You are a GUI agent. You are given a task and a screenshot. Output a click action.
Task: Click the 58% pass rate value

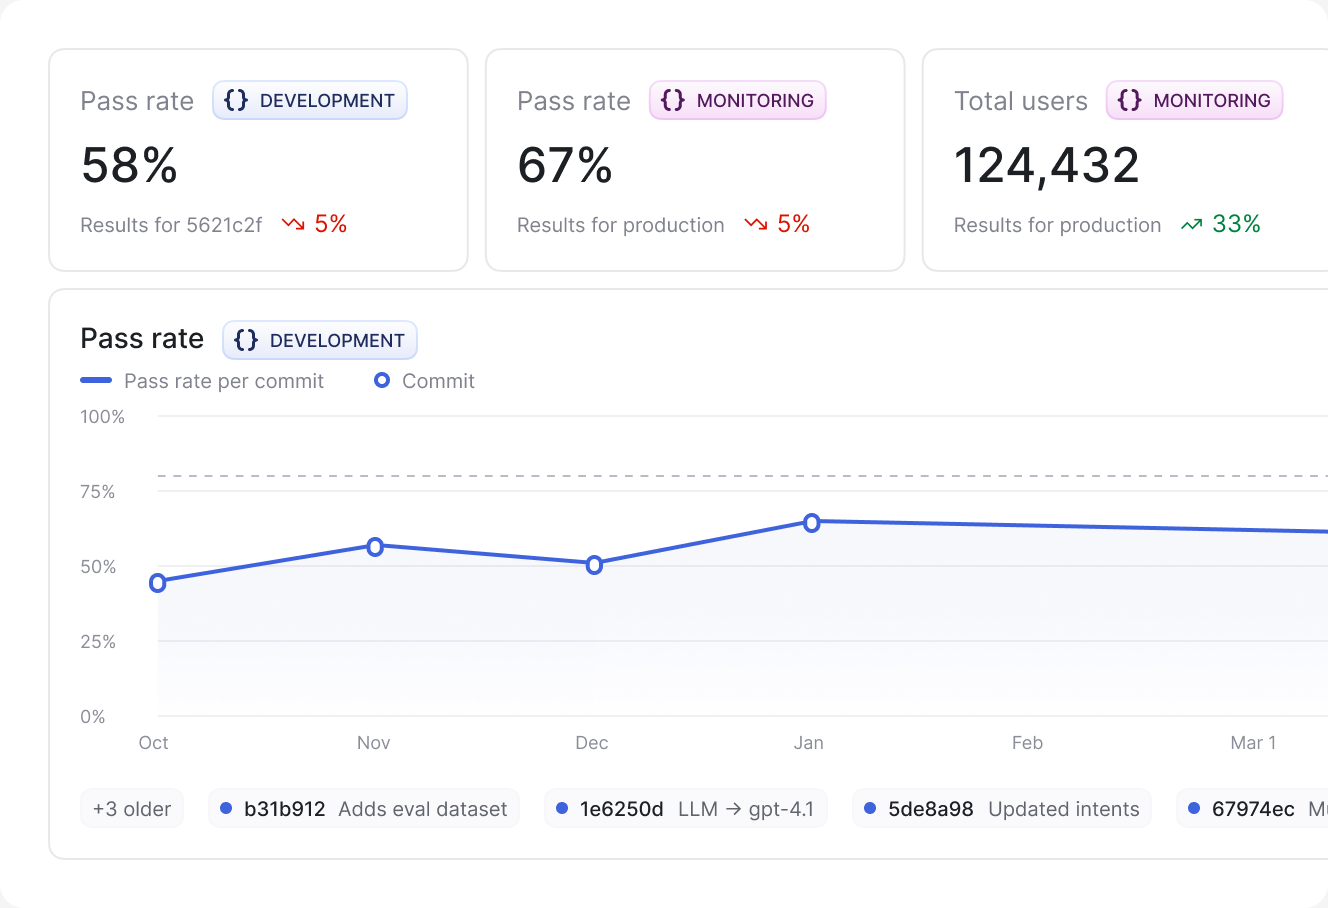(129, 165)
